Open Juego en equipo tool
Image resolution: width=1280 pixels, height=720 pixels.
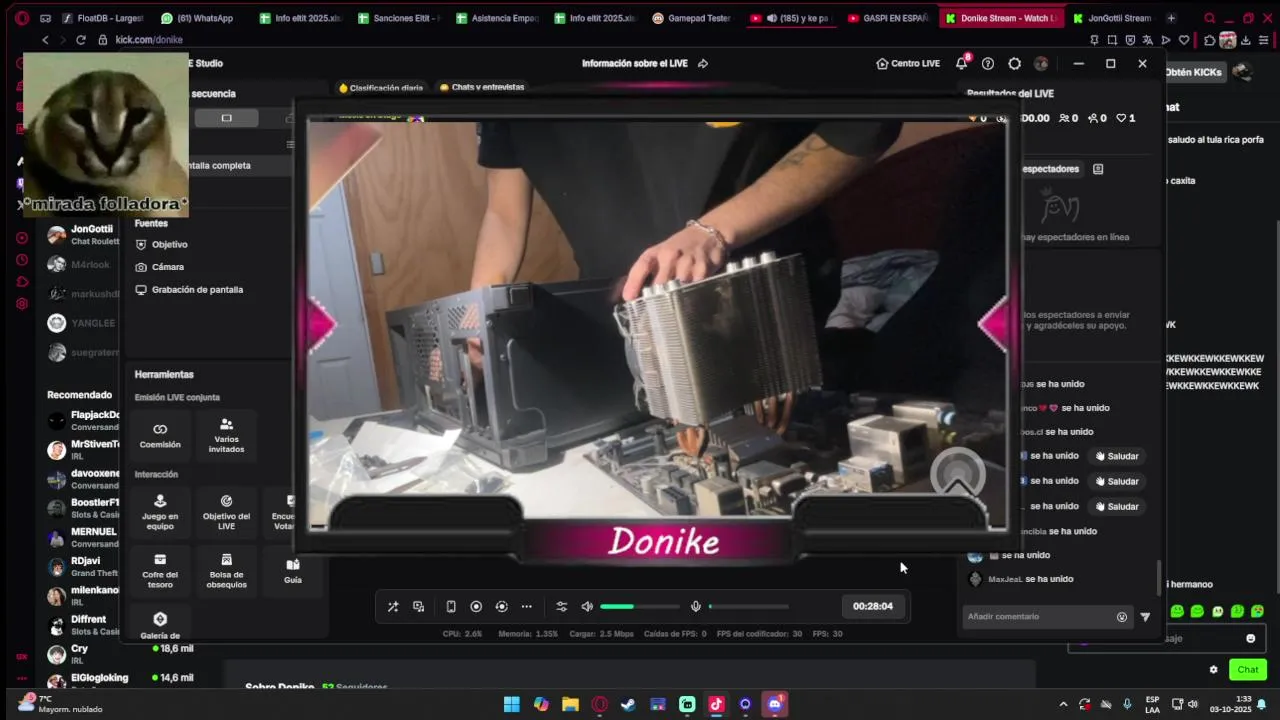160,512
